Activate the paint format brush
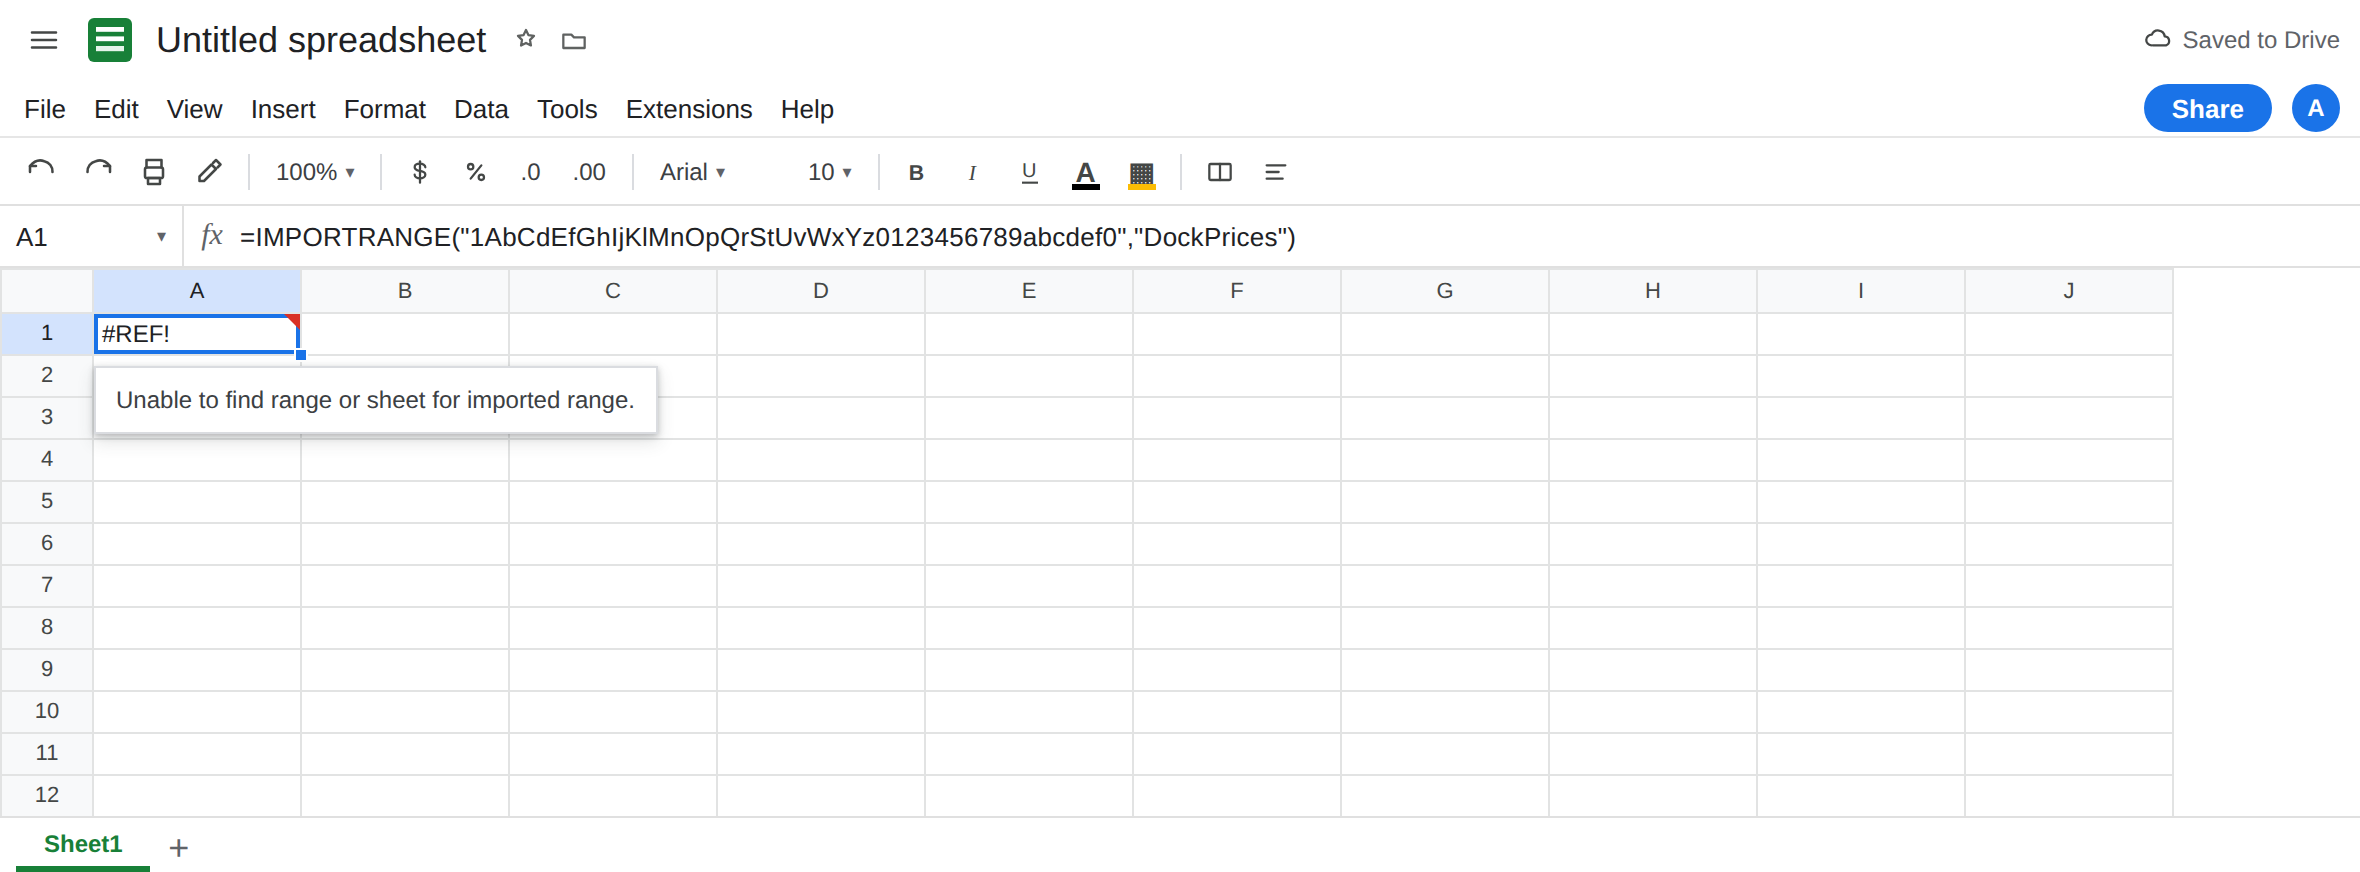Image resolution: width=2360 pixels, height=872 pixels. (x=209, y=172)
